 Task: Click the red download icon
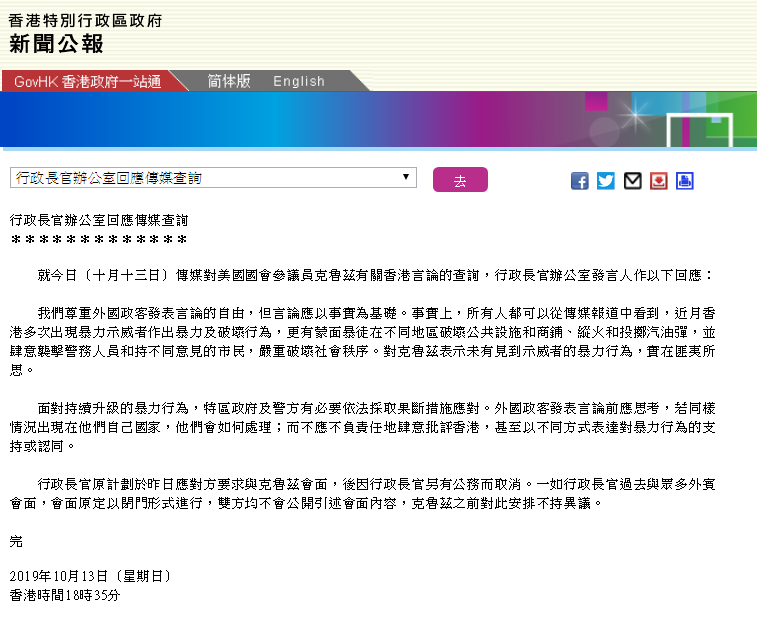pyautogui.click(x=658, y=181)
